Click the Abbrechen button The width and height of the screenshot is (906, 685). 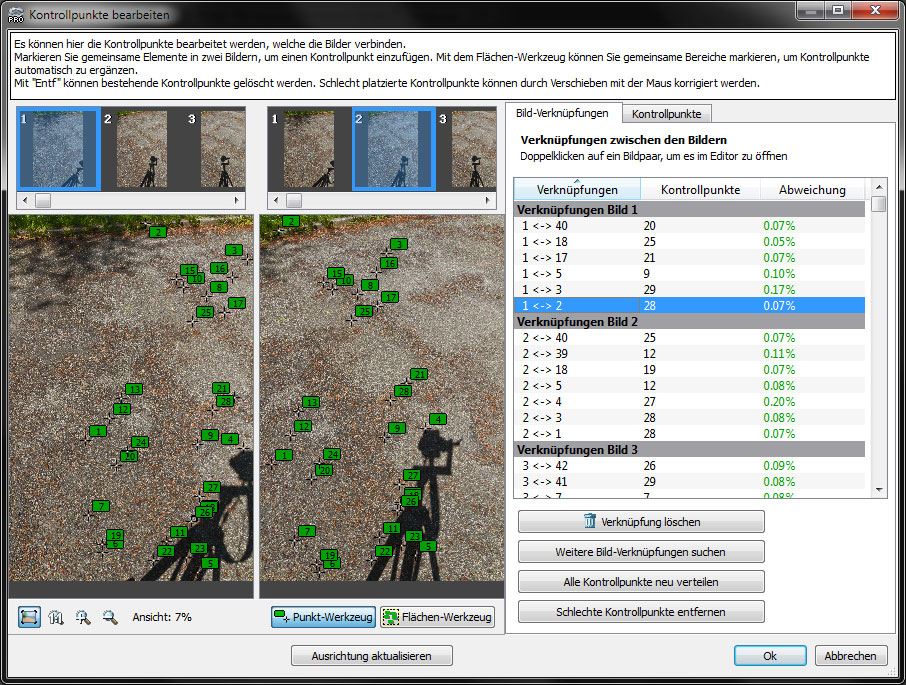click(851, 656)
